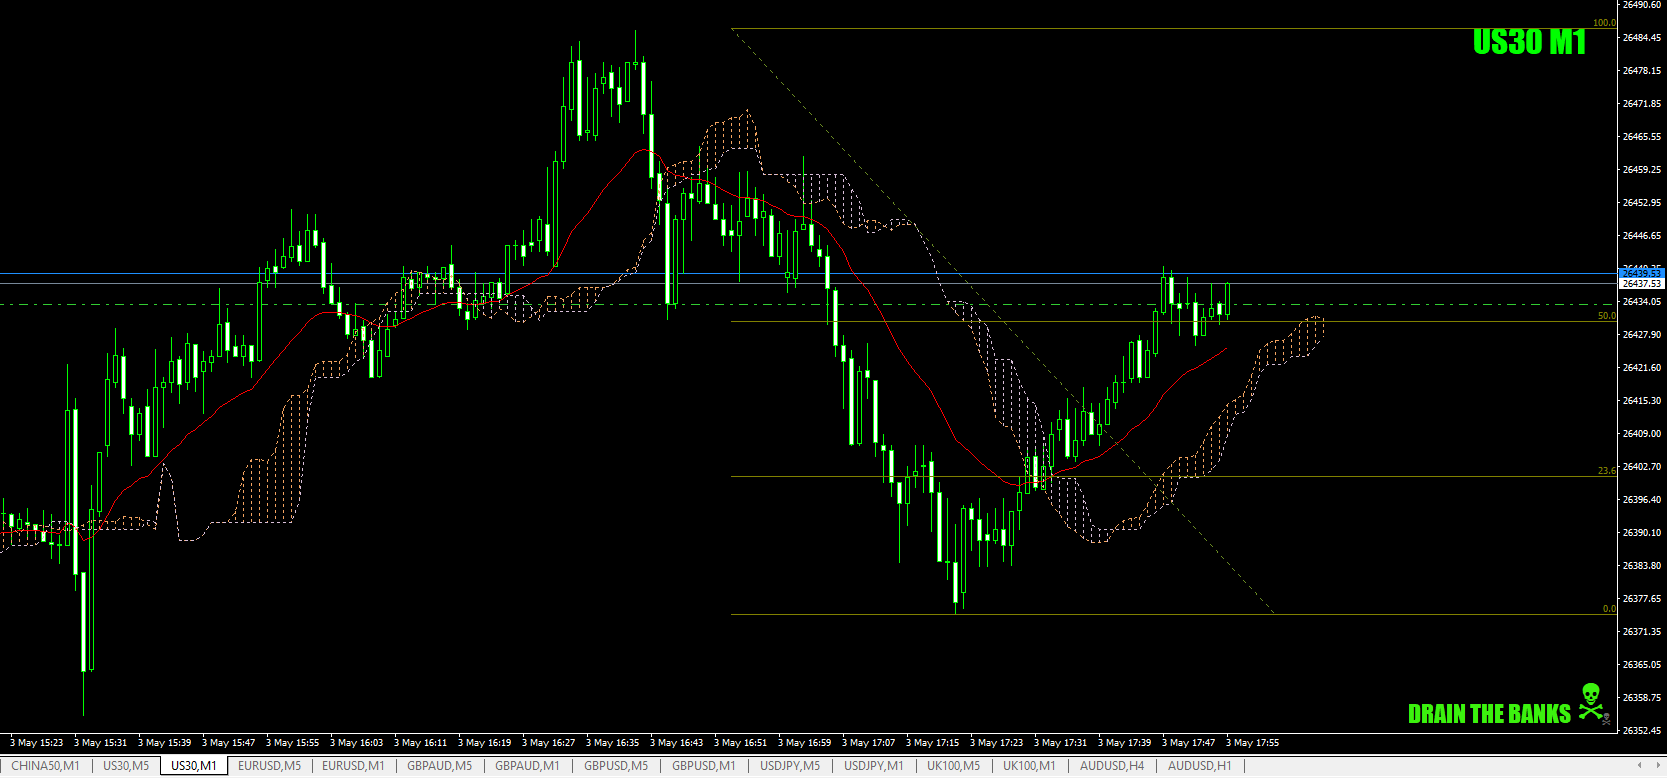Switch to the CHINA50,M1 chart tab

click(45, 766)
